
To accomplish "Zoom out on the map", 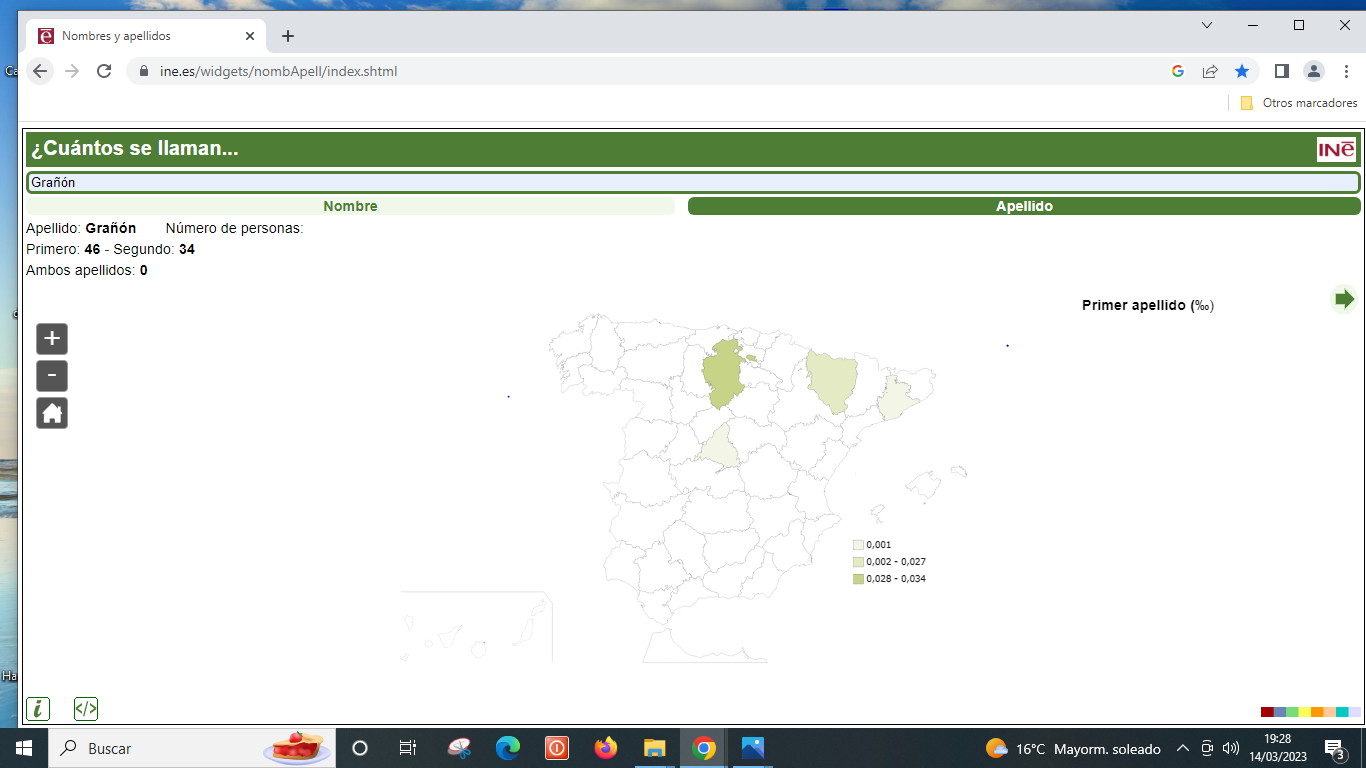I will point(52,376).
